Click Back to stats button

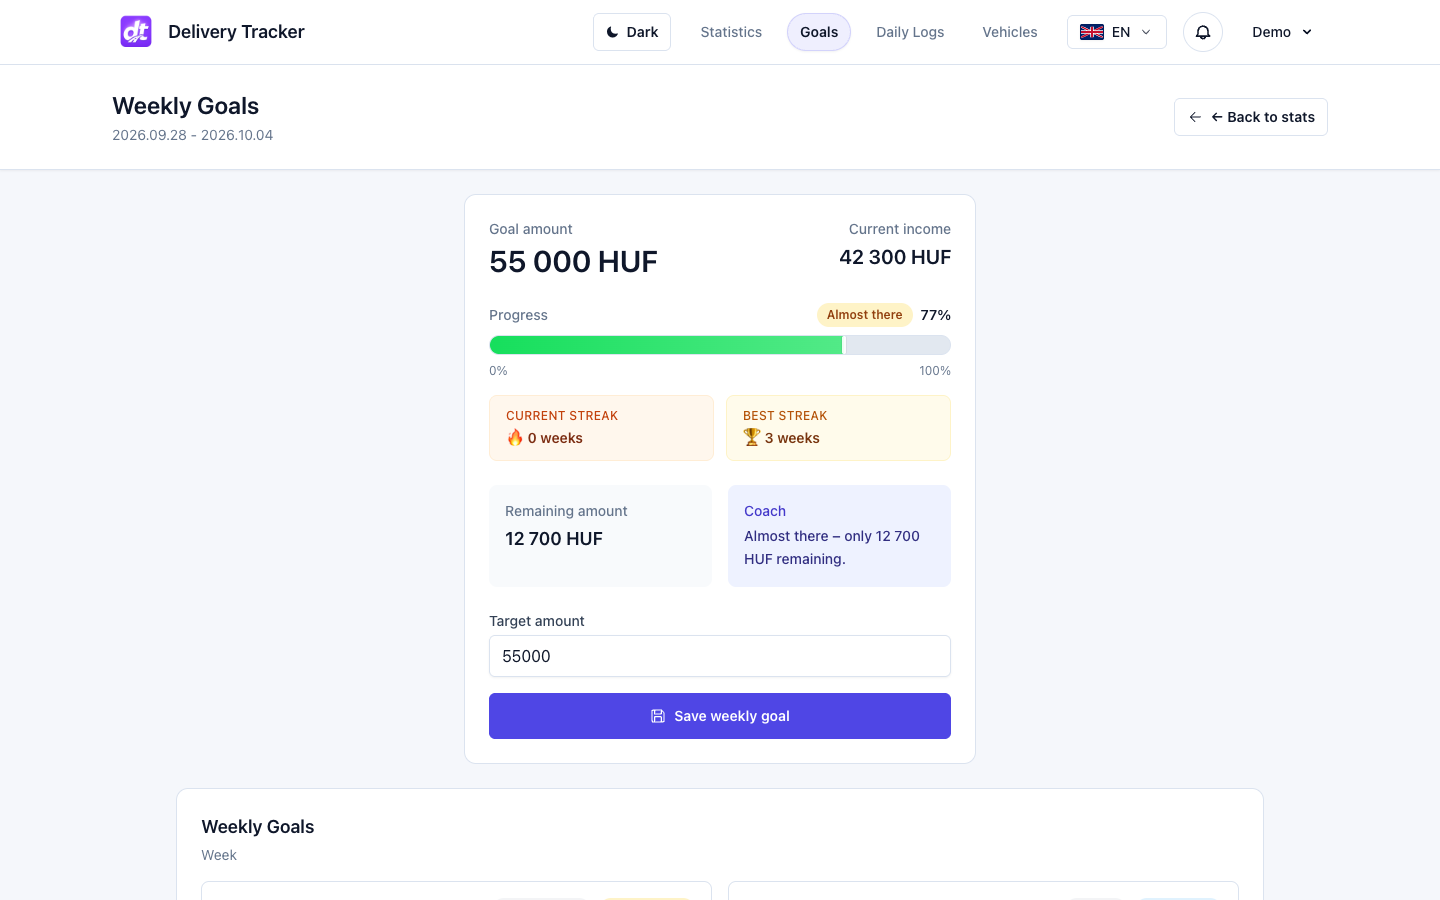tap(1251, 117)
